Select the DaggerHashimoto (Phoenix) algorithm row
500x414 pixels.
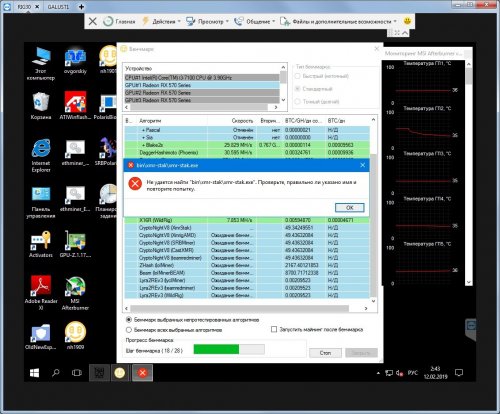[247, 152]
